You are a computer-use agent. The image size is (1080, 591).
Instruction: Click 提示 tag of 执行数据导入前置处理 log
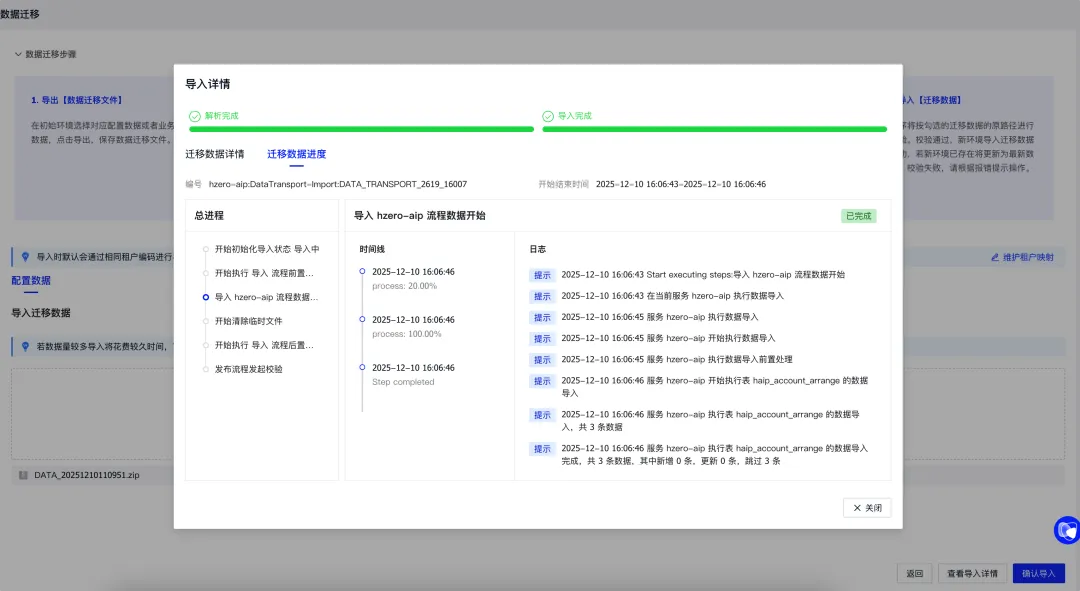coord(542,360)
